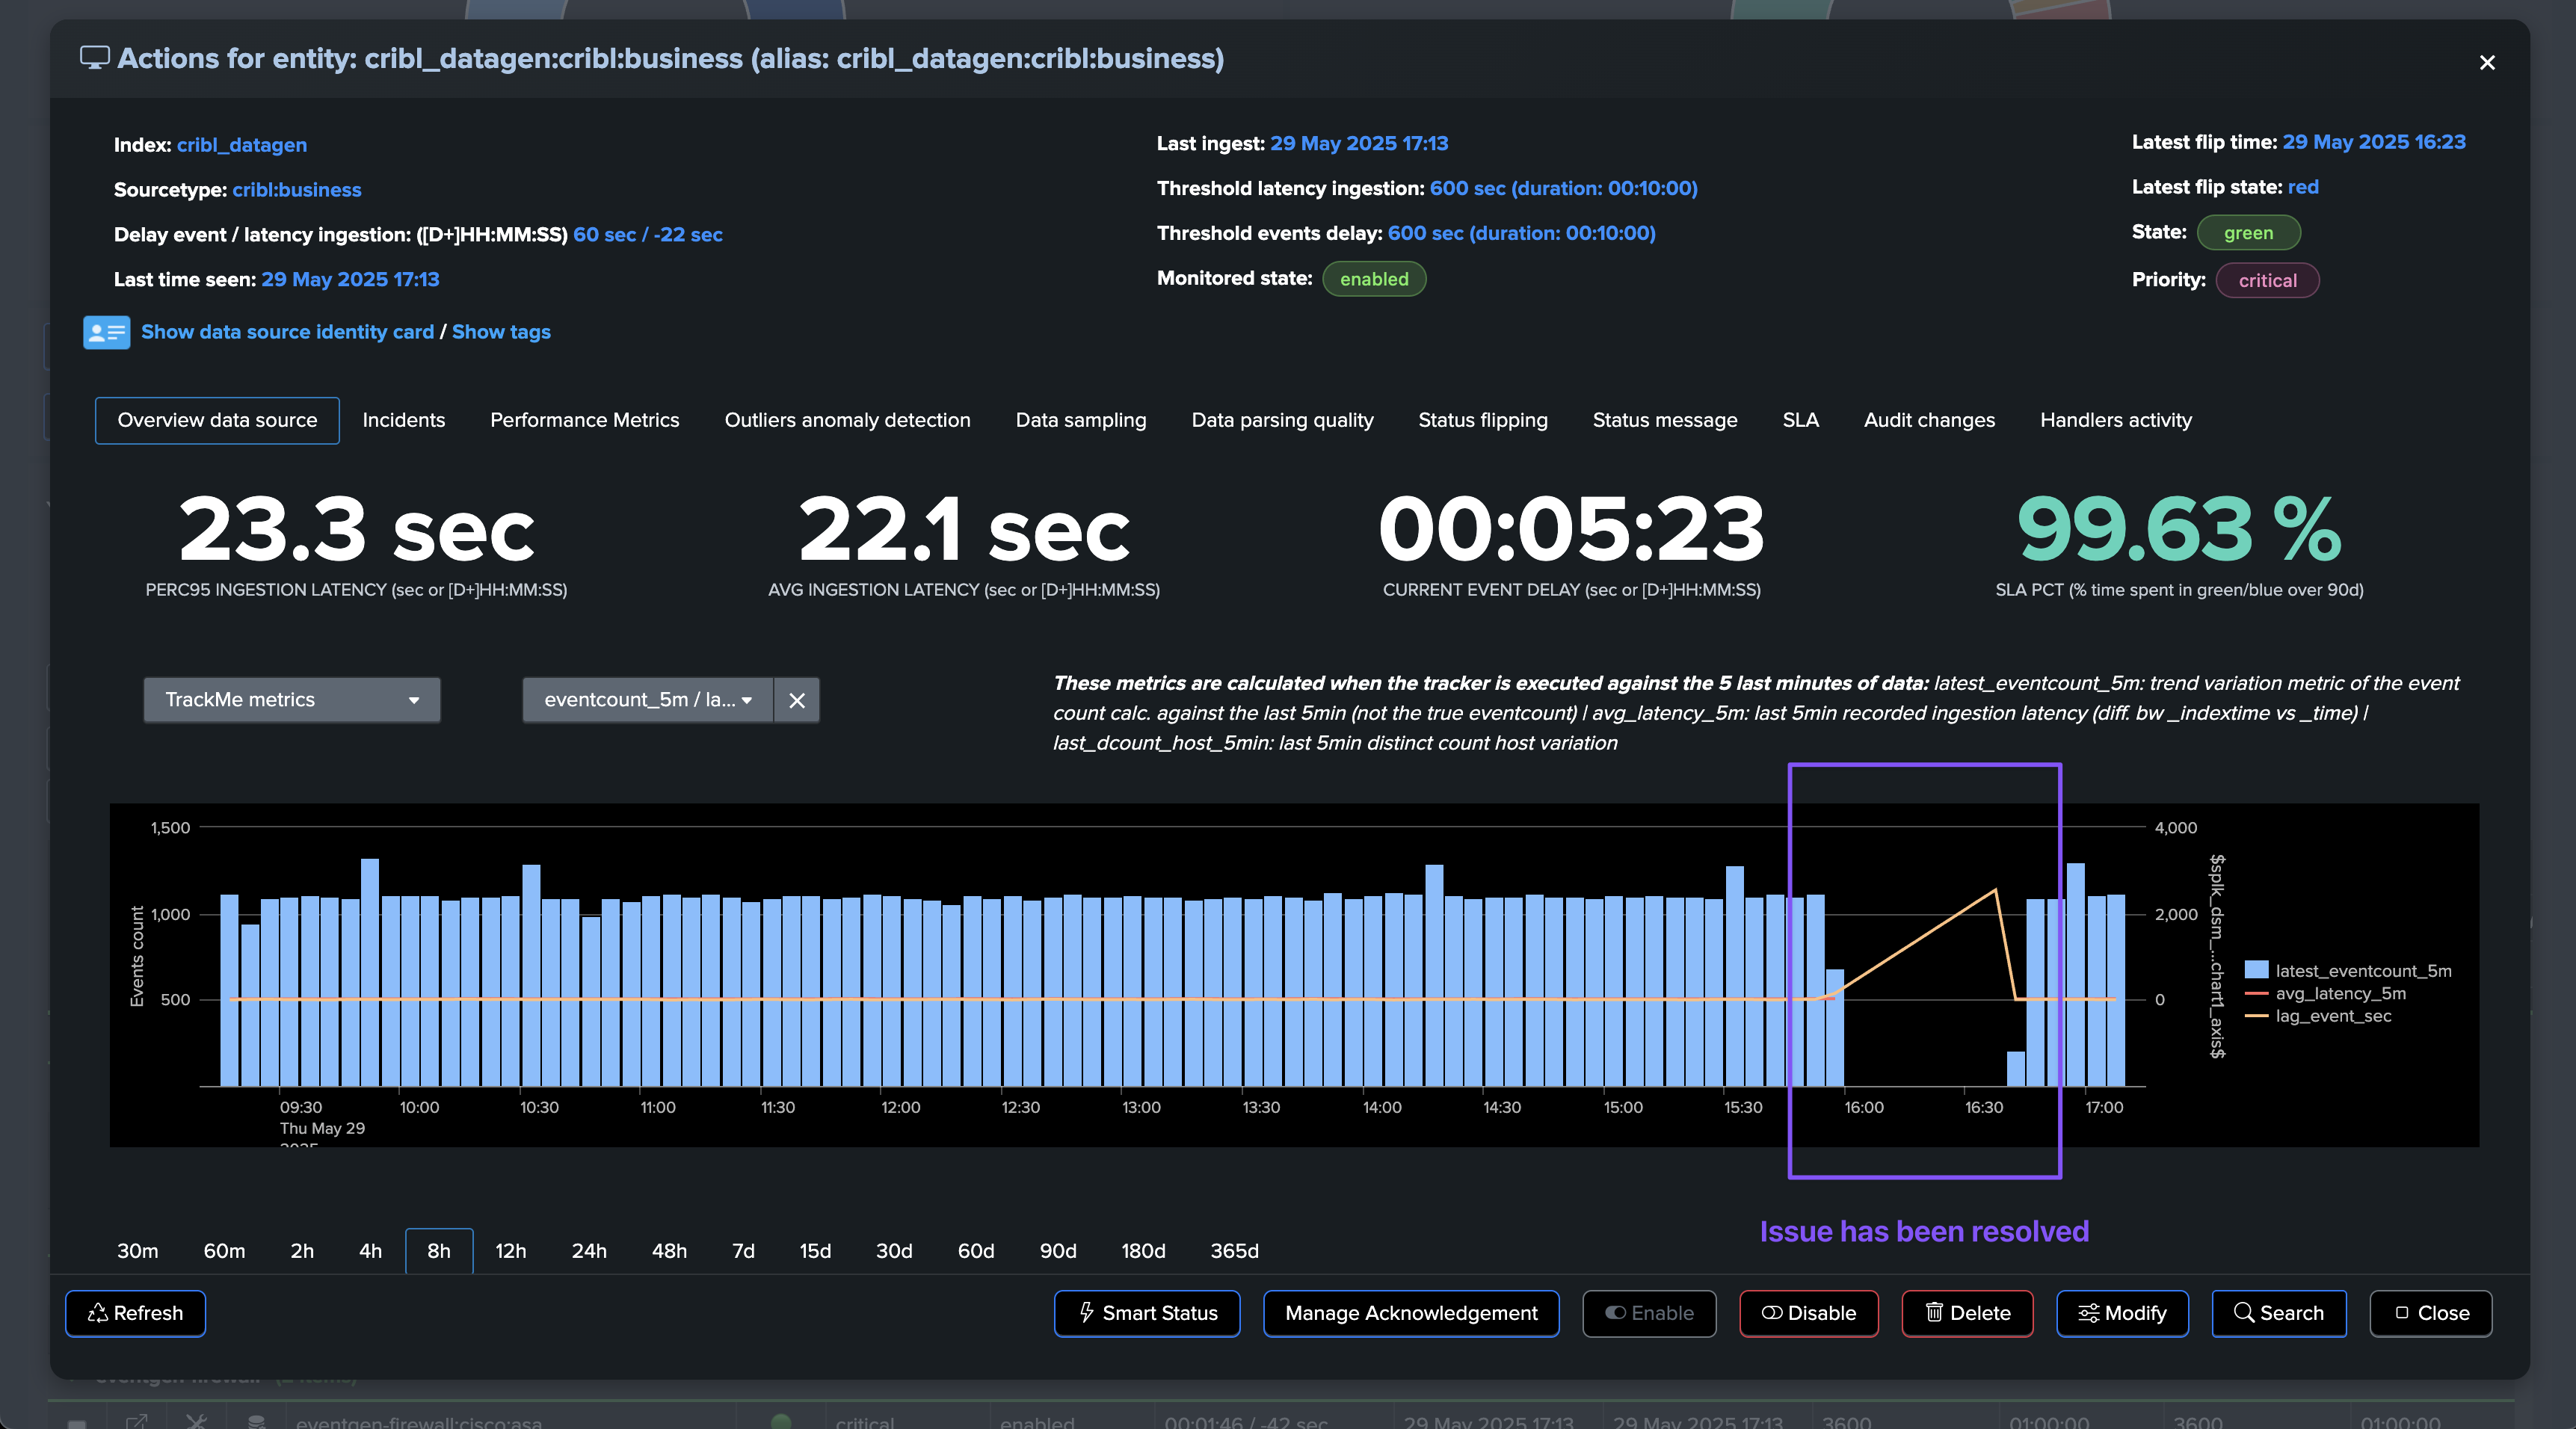Open Modify settings via the sliders button
Viewport: 2576px width, 1429px height.
[x=2122, y=1313]
